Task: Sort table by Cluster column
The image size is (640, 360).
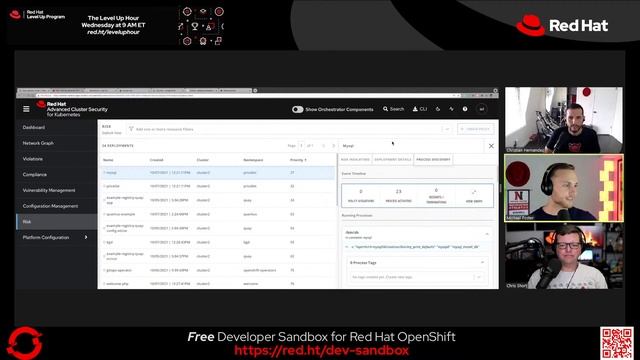Action: pyautogui.click(x=203, y=160)
